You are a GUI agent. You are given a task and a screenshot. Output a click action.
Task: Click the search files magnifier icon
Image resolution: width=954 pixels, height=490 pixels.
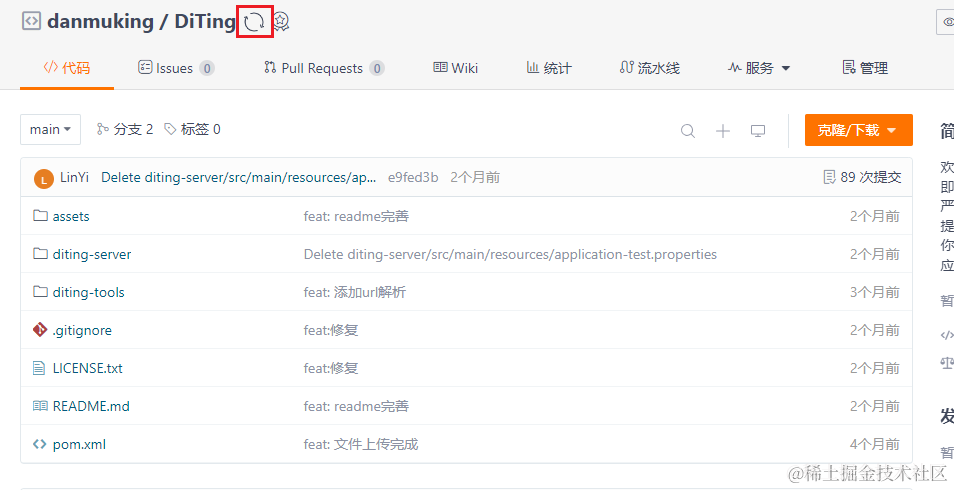(x=688, y=131)
